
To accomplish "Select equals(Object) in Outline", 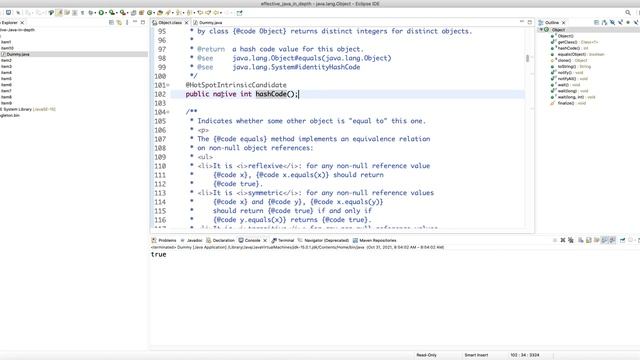I will [x=577, y=54].
